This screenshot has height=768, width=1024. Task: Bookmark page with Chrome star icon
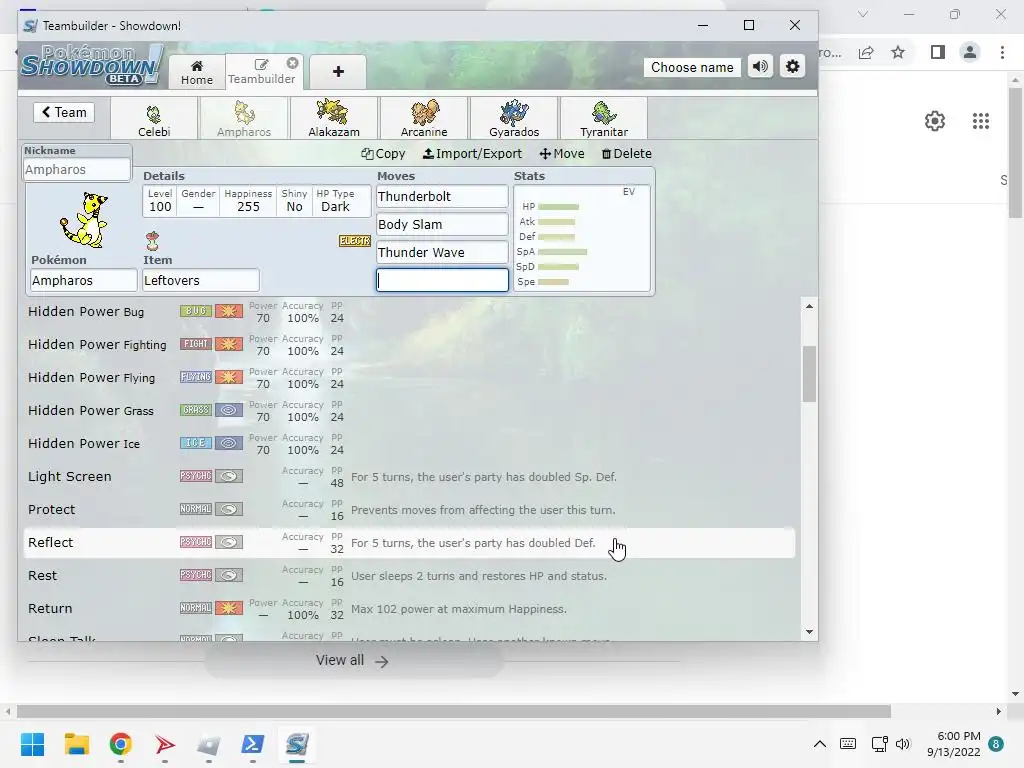point(899,52)
